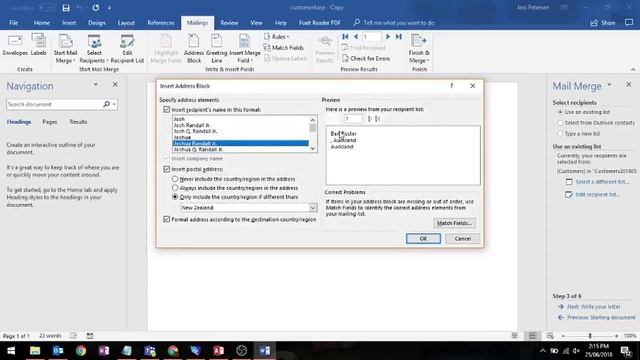Click Previous: Starting document link

tap(601, 317)
